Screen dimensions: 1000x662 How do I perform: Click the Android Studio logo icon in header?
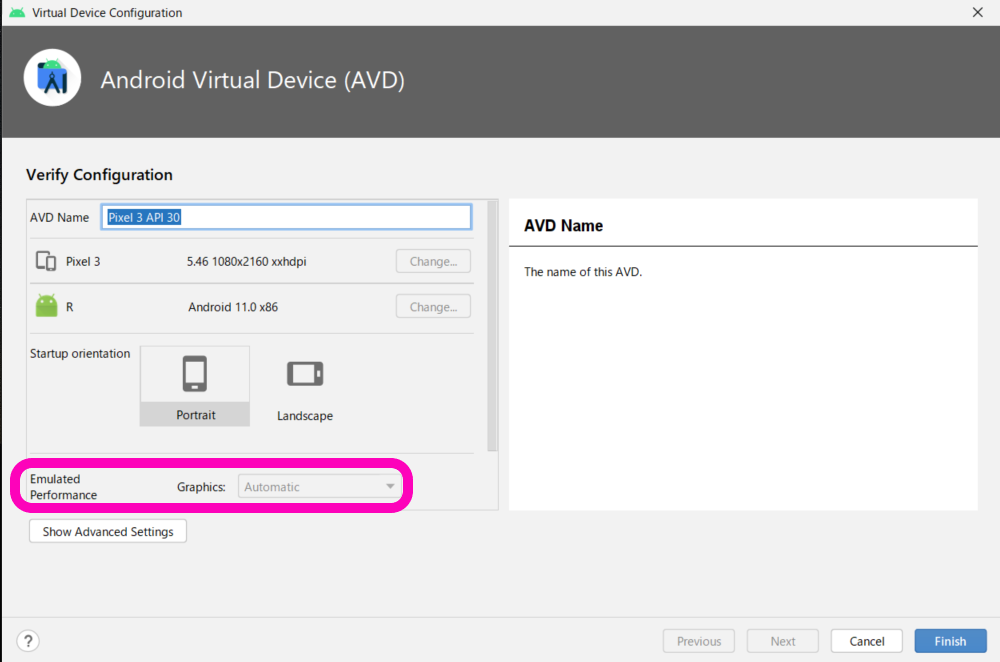(52, 78)
